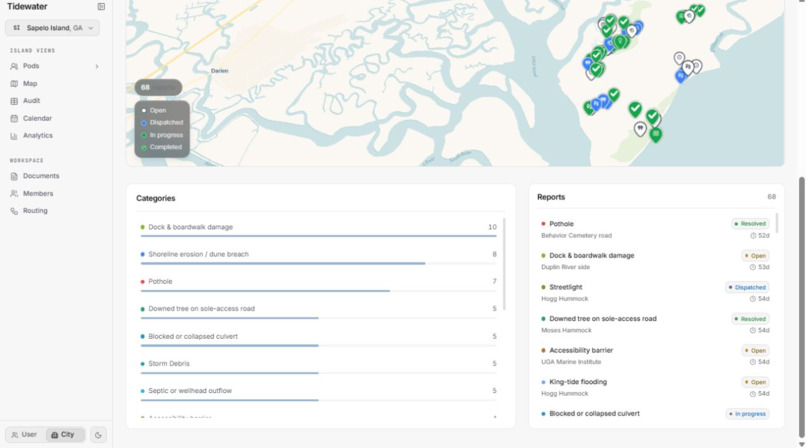Click the Open badge on Dock & boardwalk report
Viewport: 806px width, 448px height.
pyautogui.click(x=755, y=255)
